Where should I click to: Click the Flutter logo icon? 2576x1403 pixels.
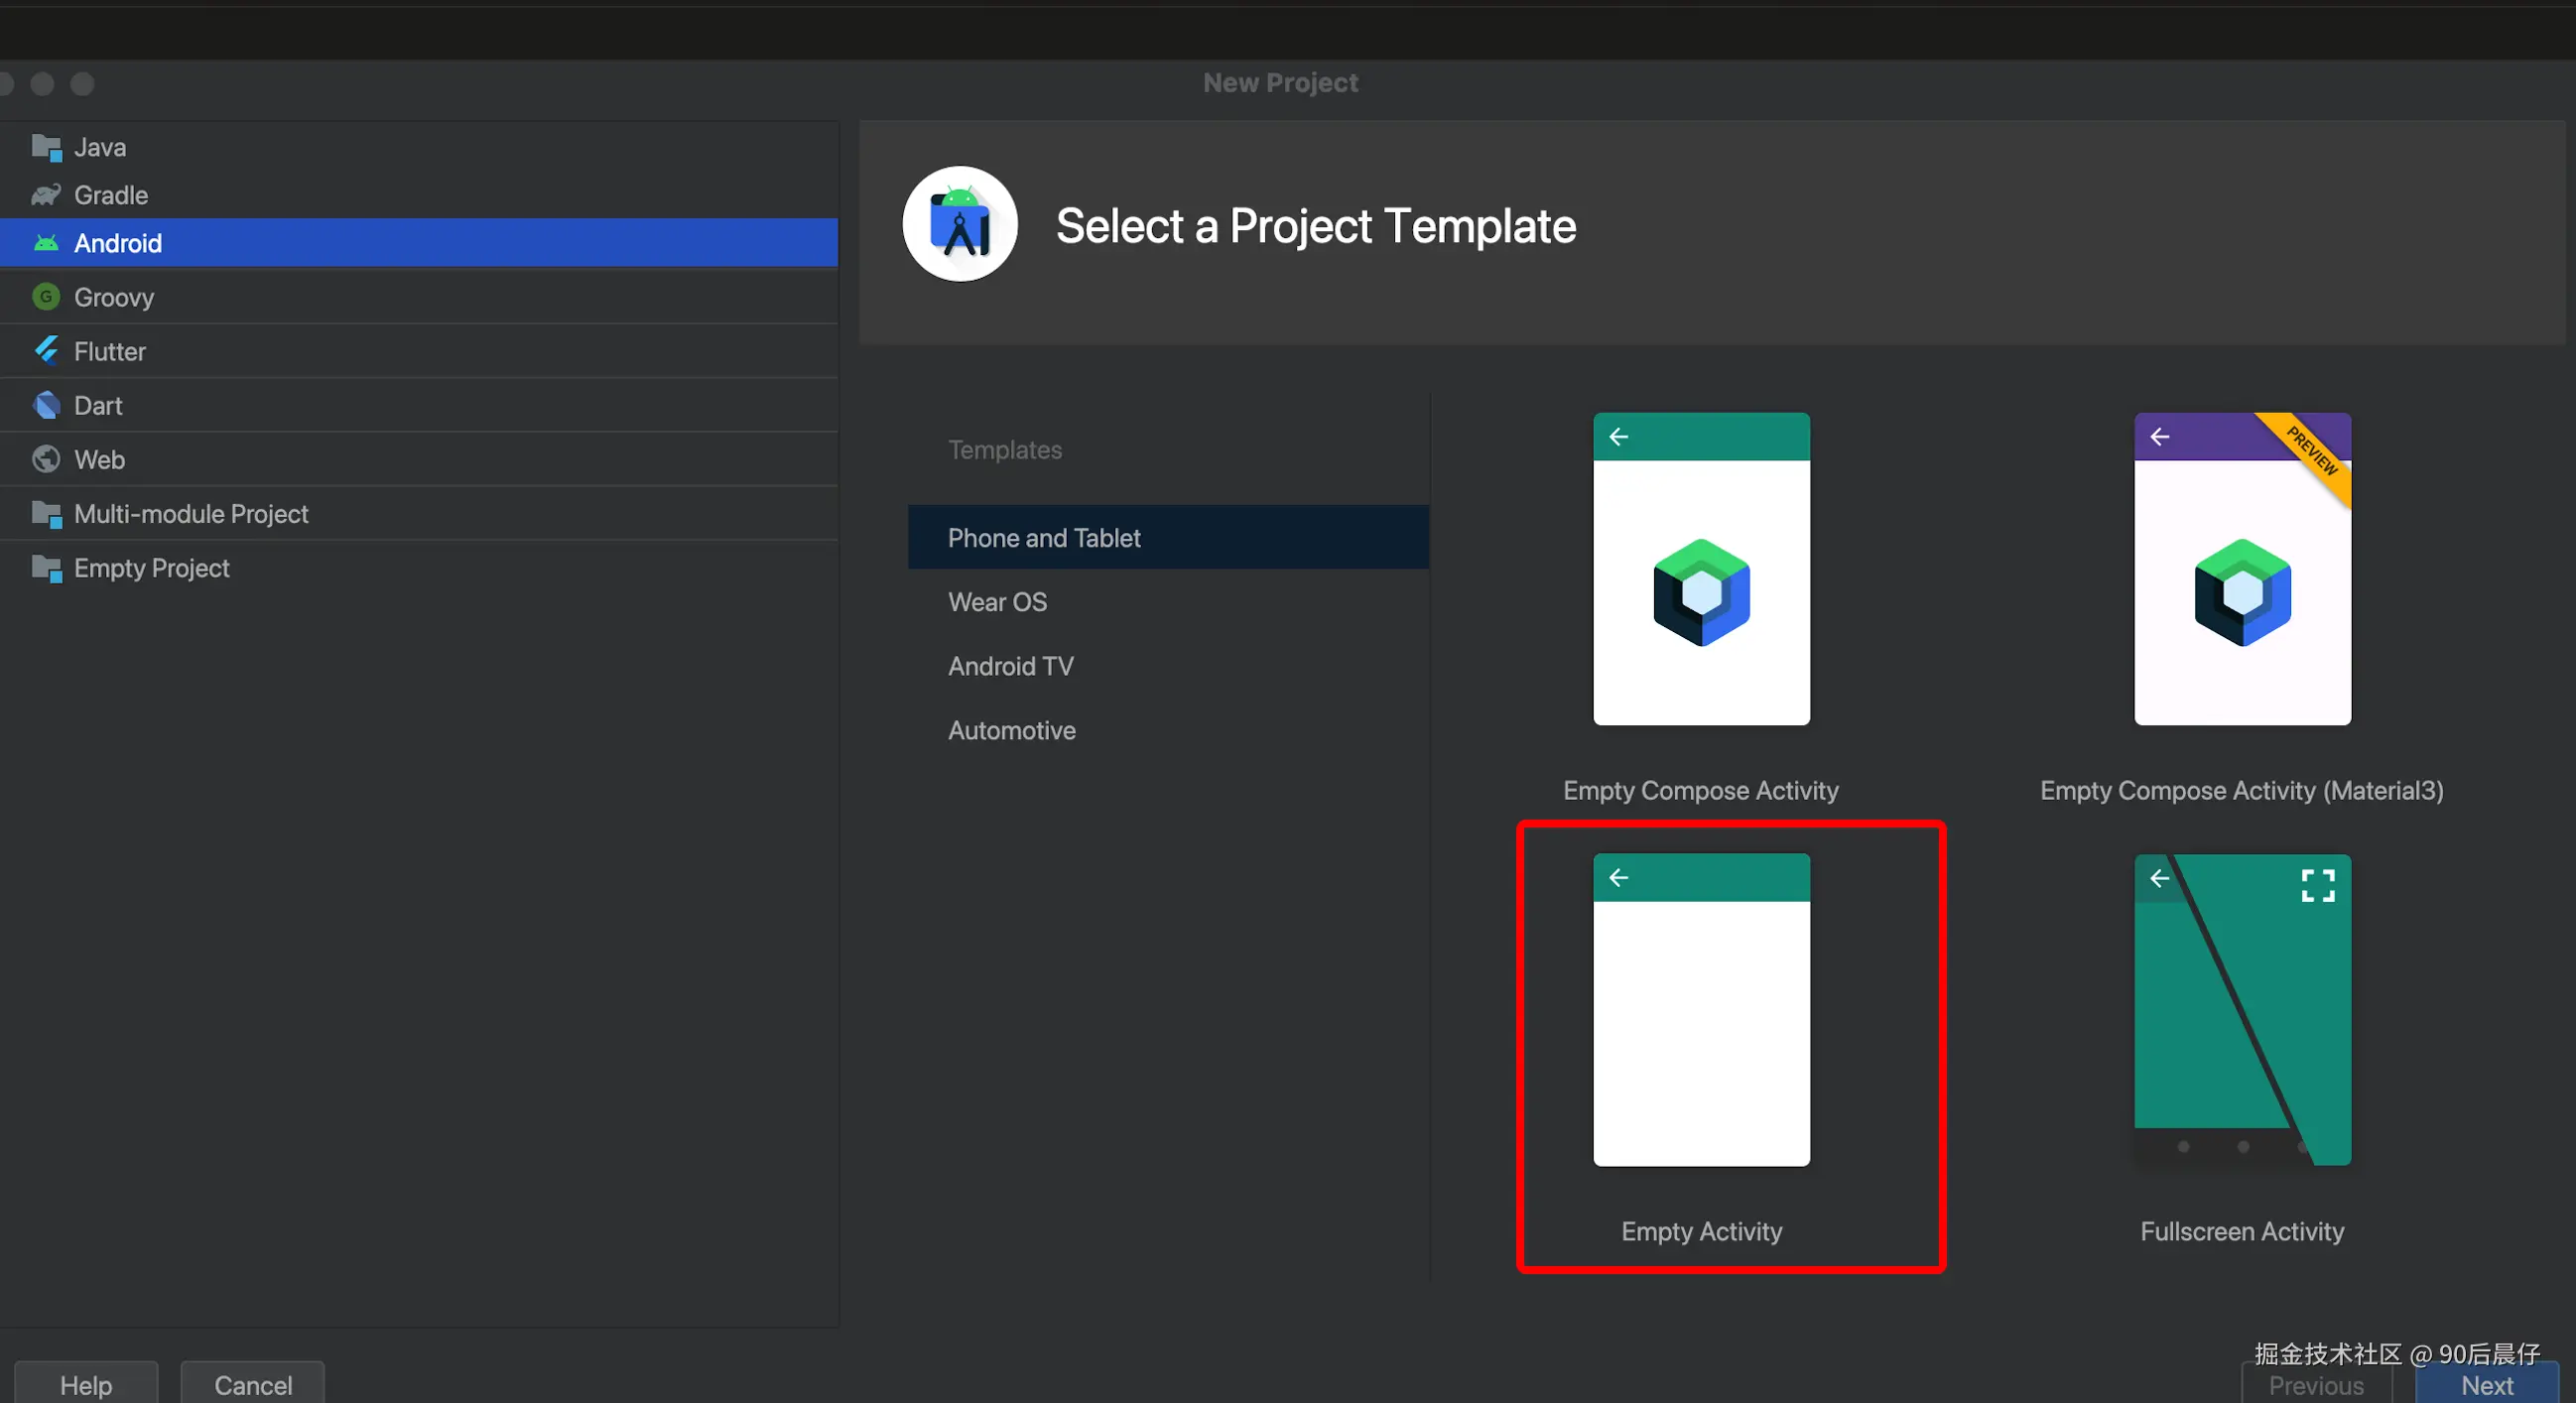point(46,351)
